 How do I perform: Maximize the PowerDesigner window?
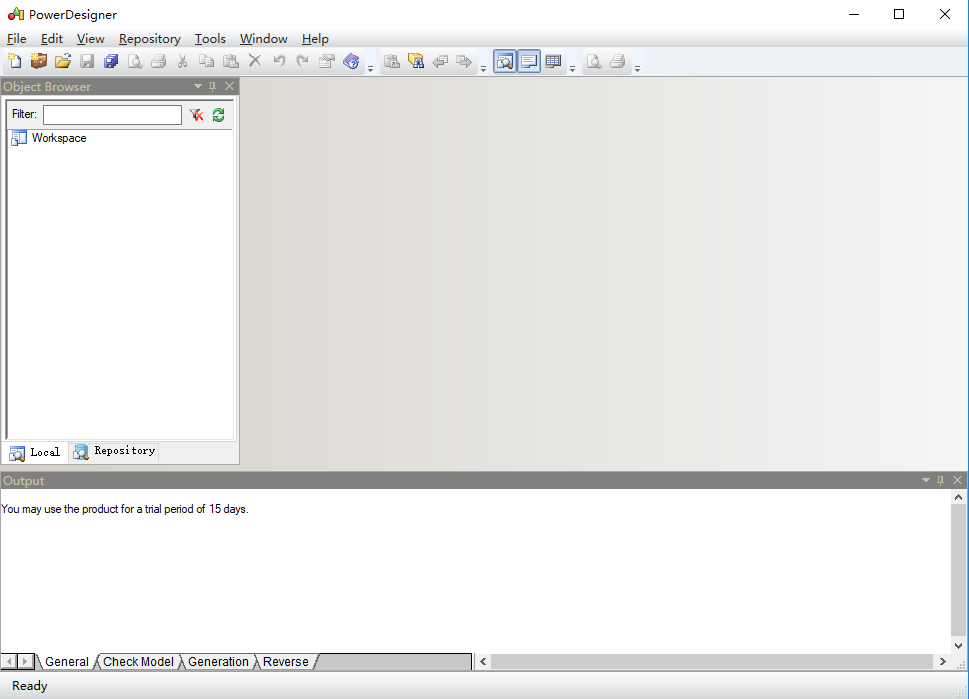tap(899, 14)
